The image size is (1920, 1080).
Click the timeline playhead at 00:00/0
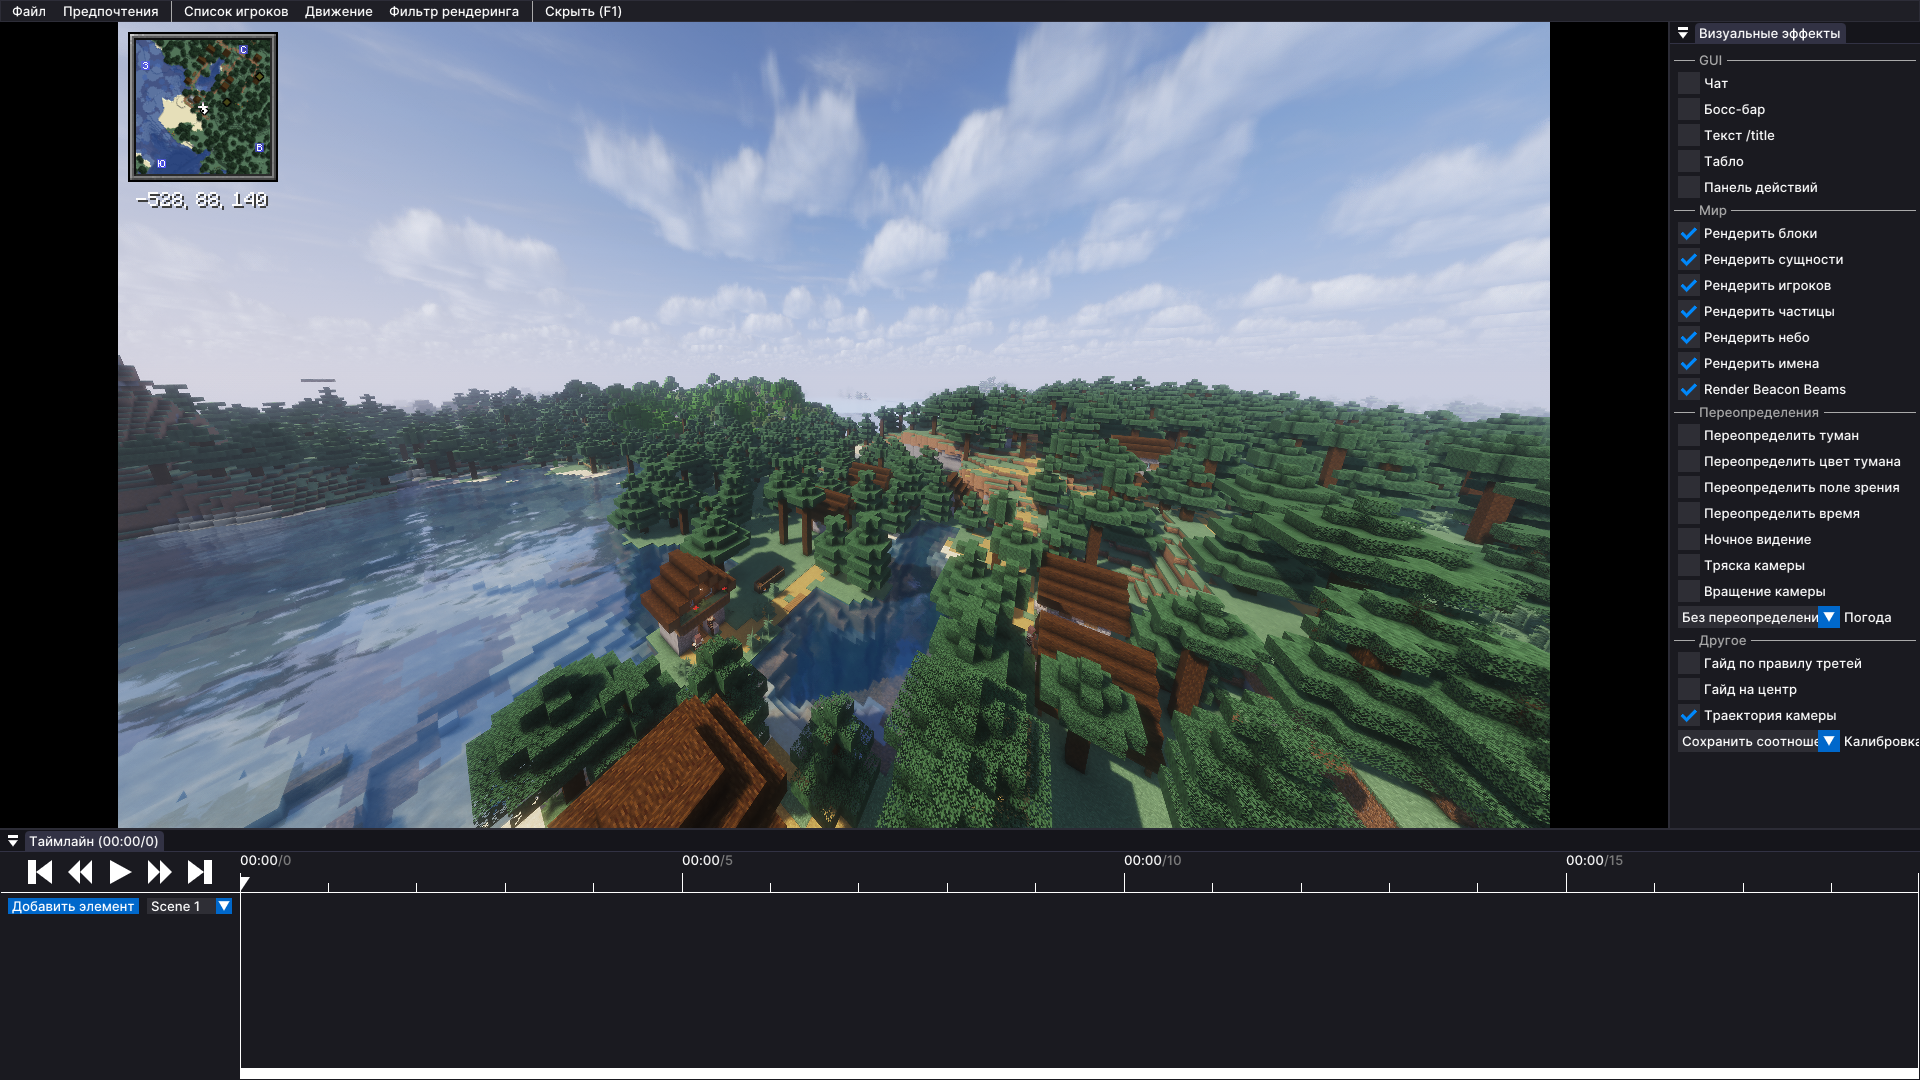point(244,882)
